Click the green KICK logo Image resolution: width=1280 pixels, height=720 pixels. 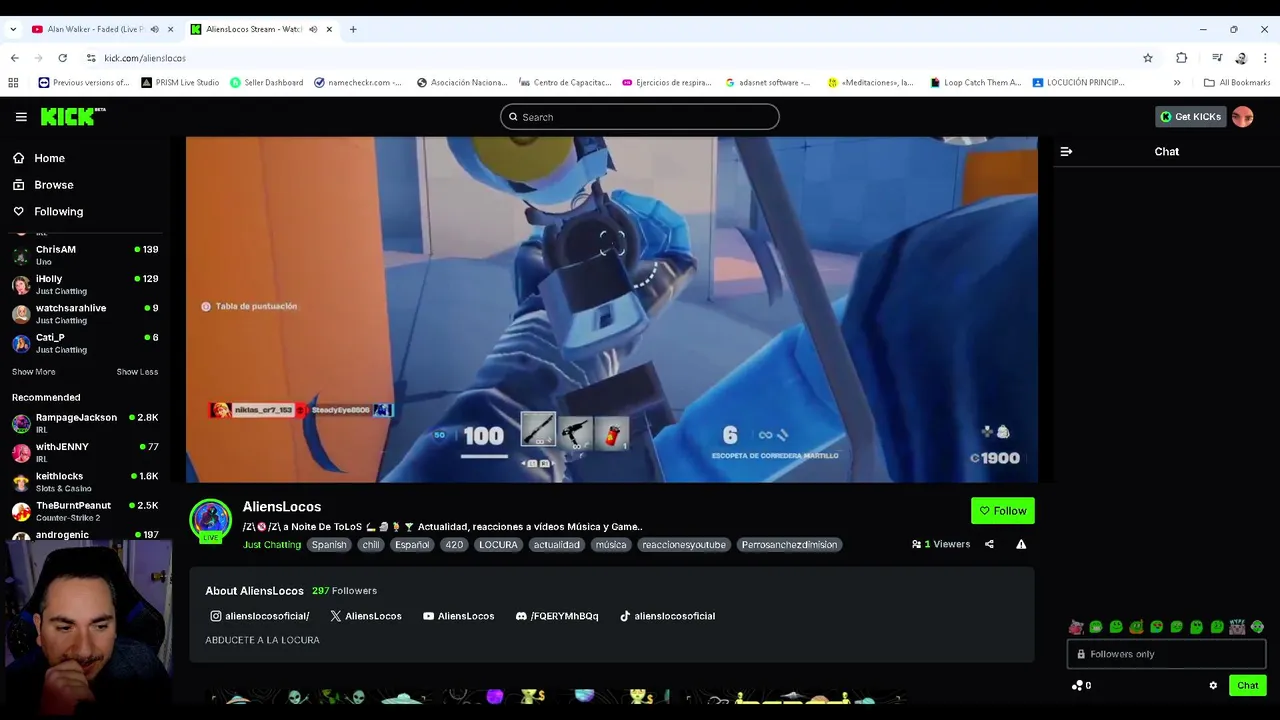[72, 117]
